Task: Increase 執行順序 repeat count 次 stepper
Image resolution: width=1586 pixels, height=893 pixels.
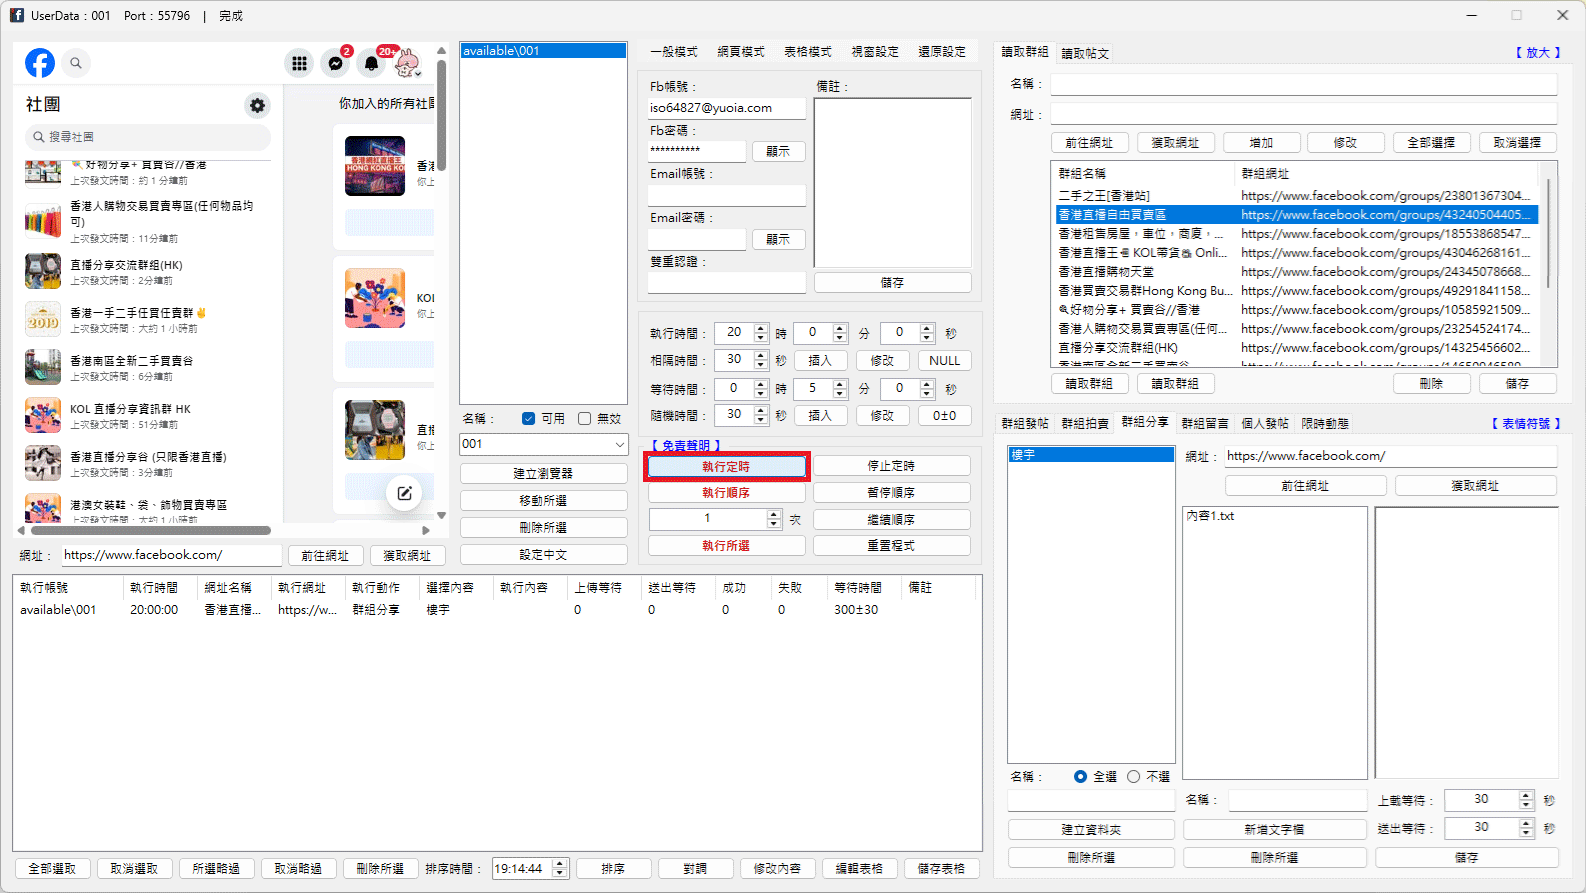Action: coord(773,514)
